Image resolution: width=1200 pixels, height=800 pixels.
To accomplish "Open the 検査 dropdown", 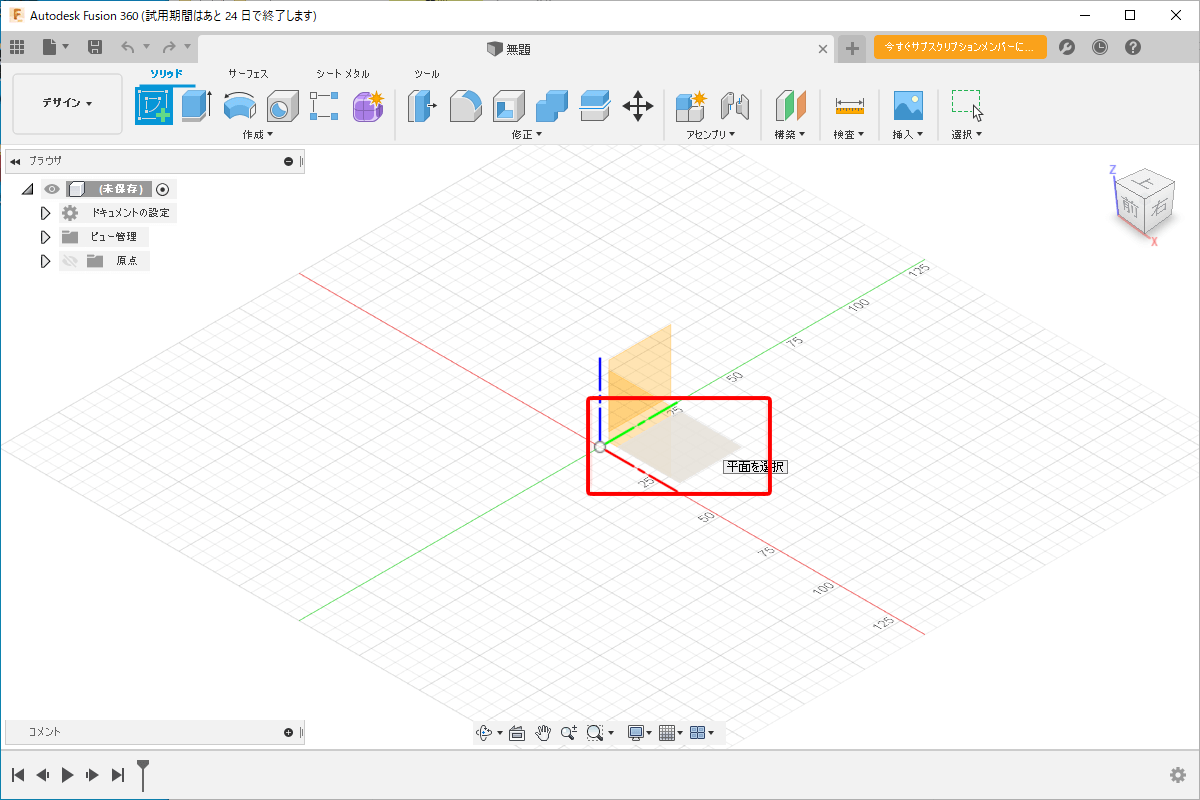I will click(x=850, y=134).
